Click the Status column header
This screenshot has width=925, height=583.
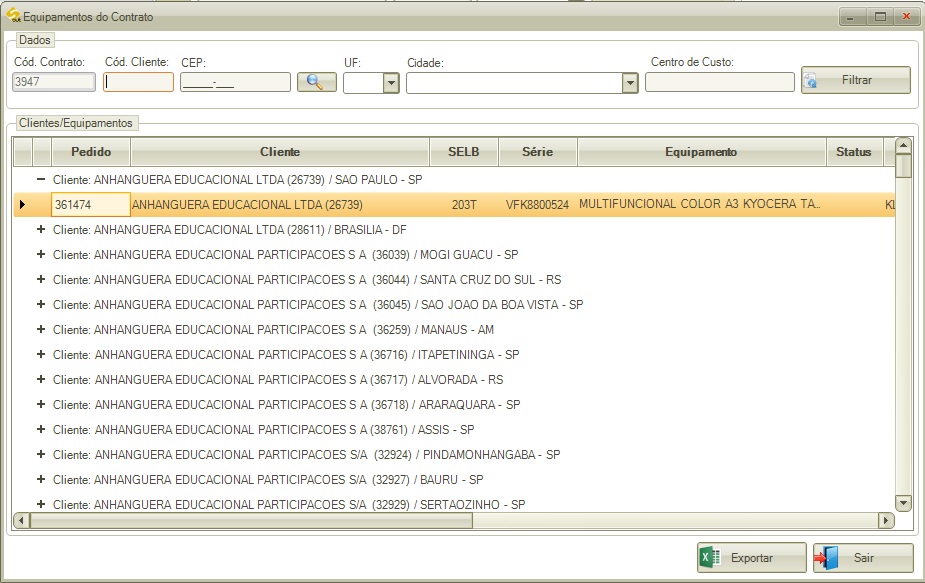(854, 152)
